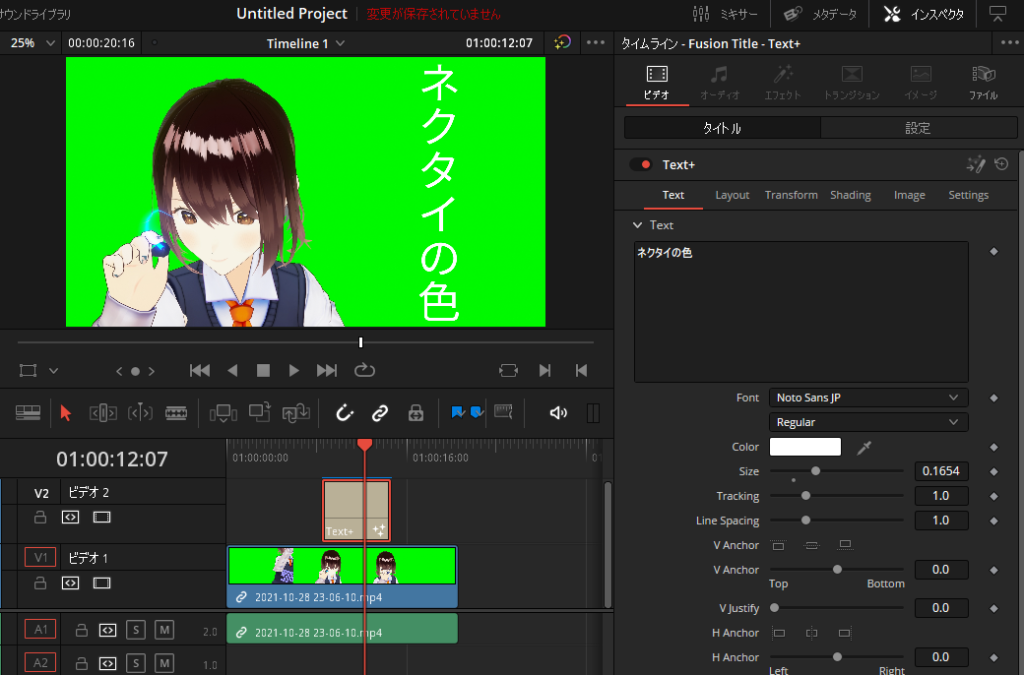Open the Transform tab
Image resolution: width=1024 pixels, height=675 pixels.
click(791, 195)
